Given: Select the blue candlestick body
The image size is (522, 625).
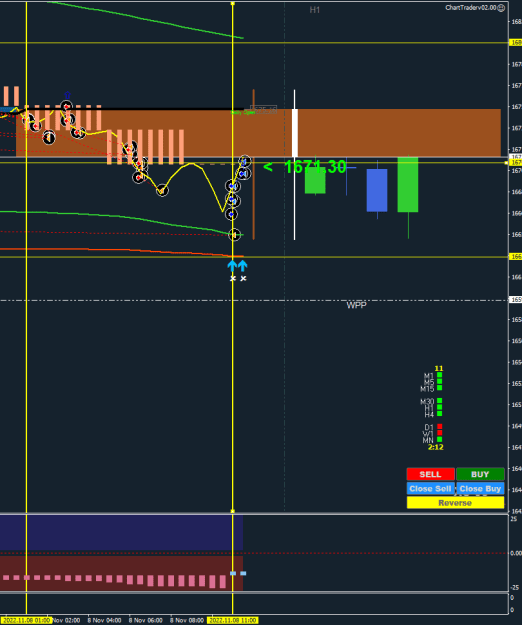Looking at the screenshot, I should (377, 190).
